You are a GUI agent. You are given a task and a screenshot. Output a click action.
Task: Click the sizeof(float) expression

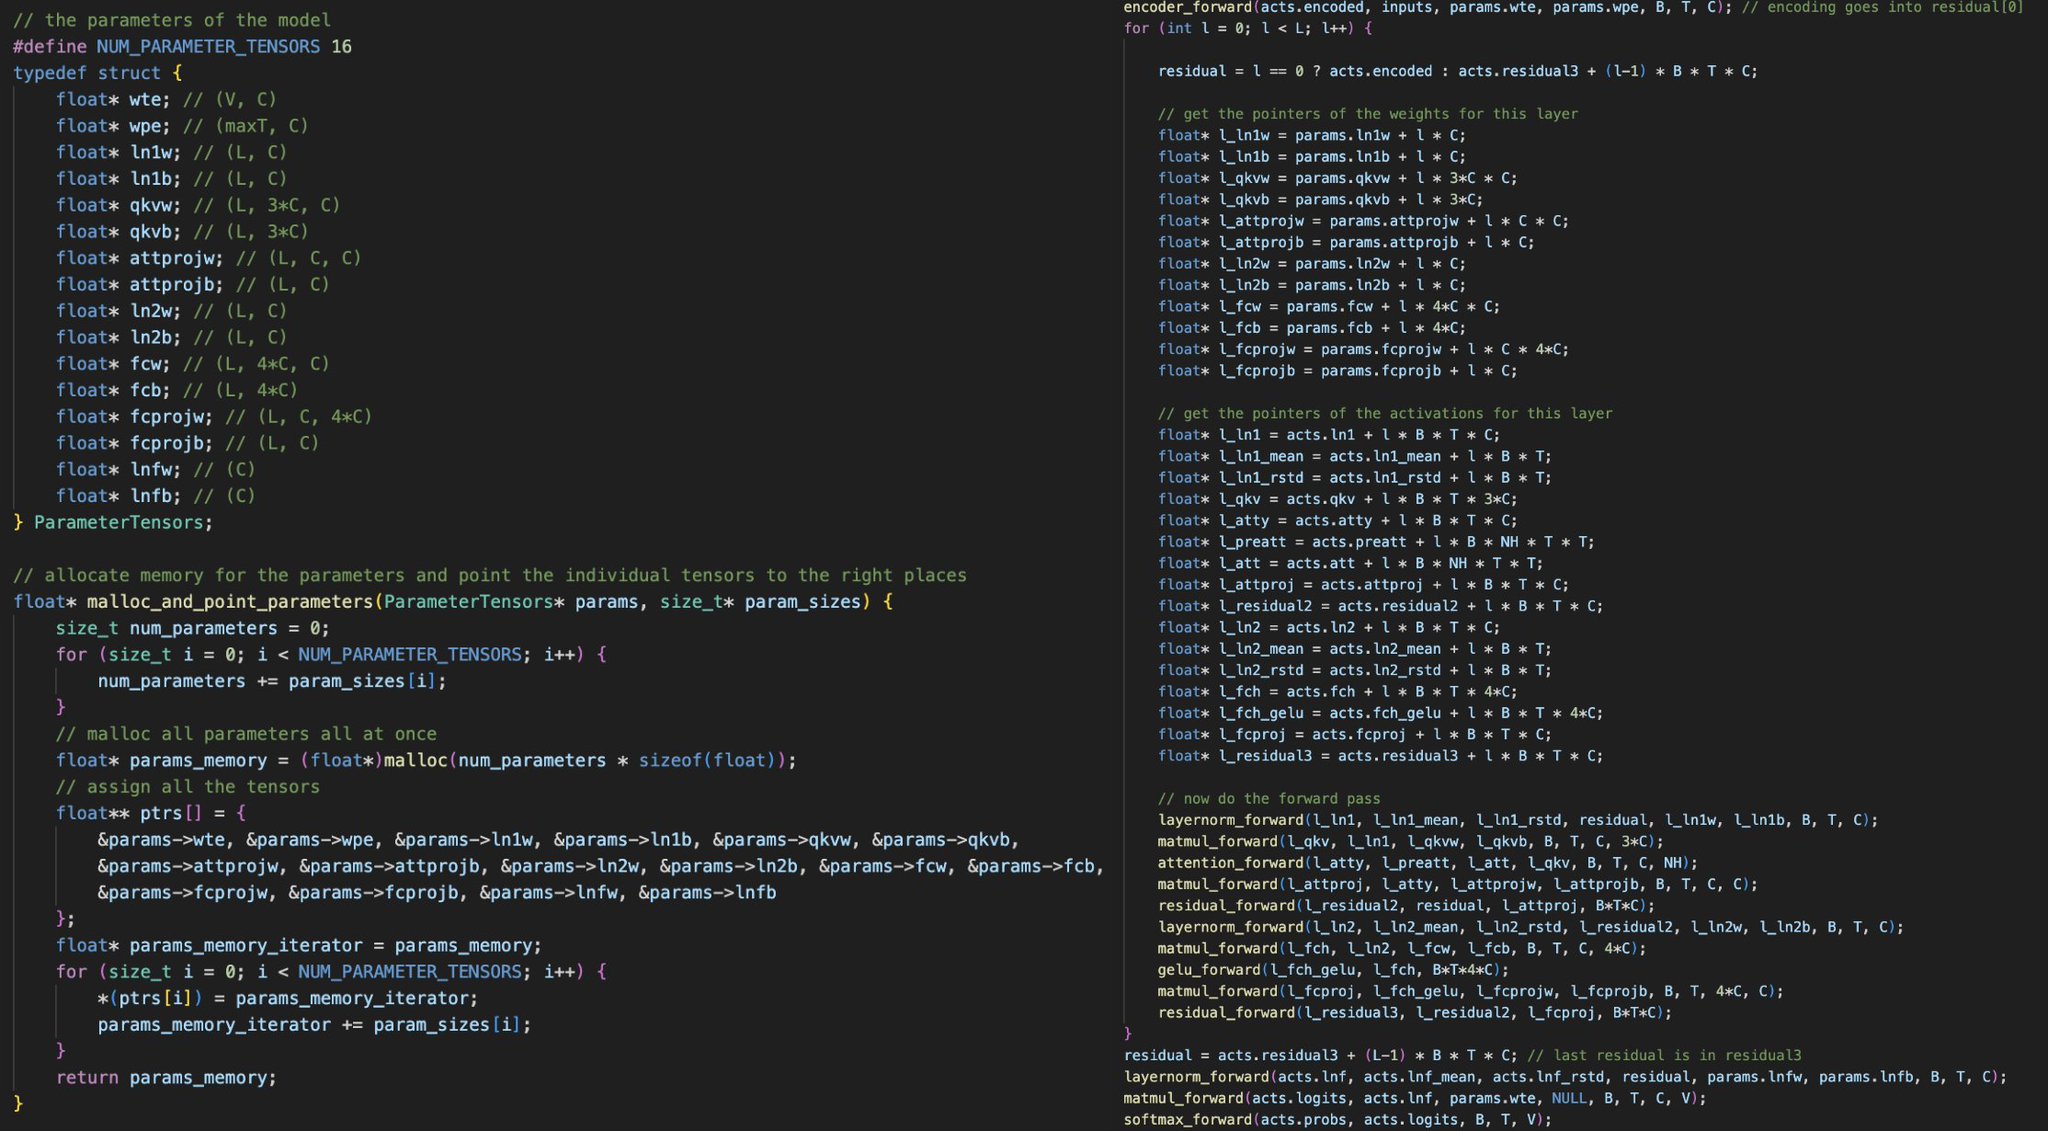coord(707,761)
